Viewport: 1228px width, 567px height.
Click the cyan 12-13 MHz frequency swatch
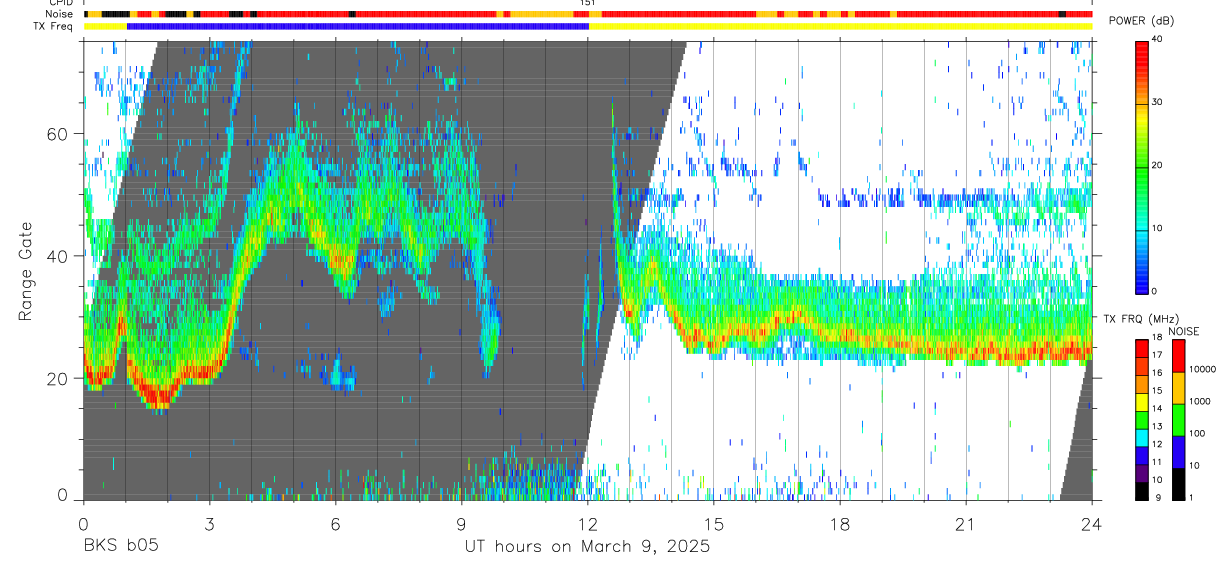[x=1142, y=438]
